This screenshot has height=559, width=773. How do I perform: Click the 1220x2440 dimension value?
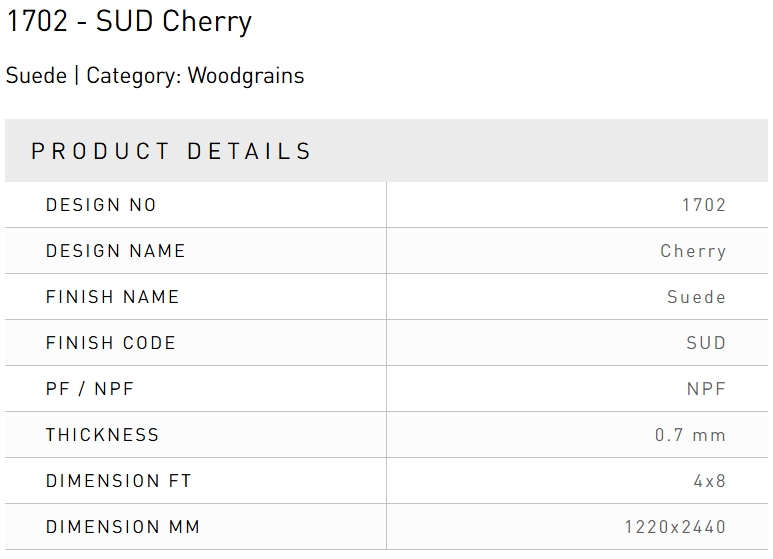point(675,527)
